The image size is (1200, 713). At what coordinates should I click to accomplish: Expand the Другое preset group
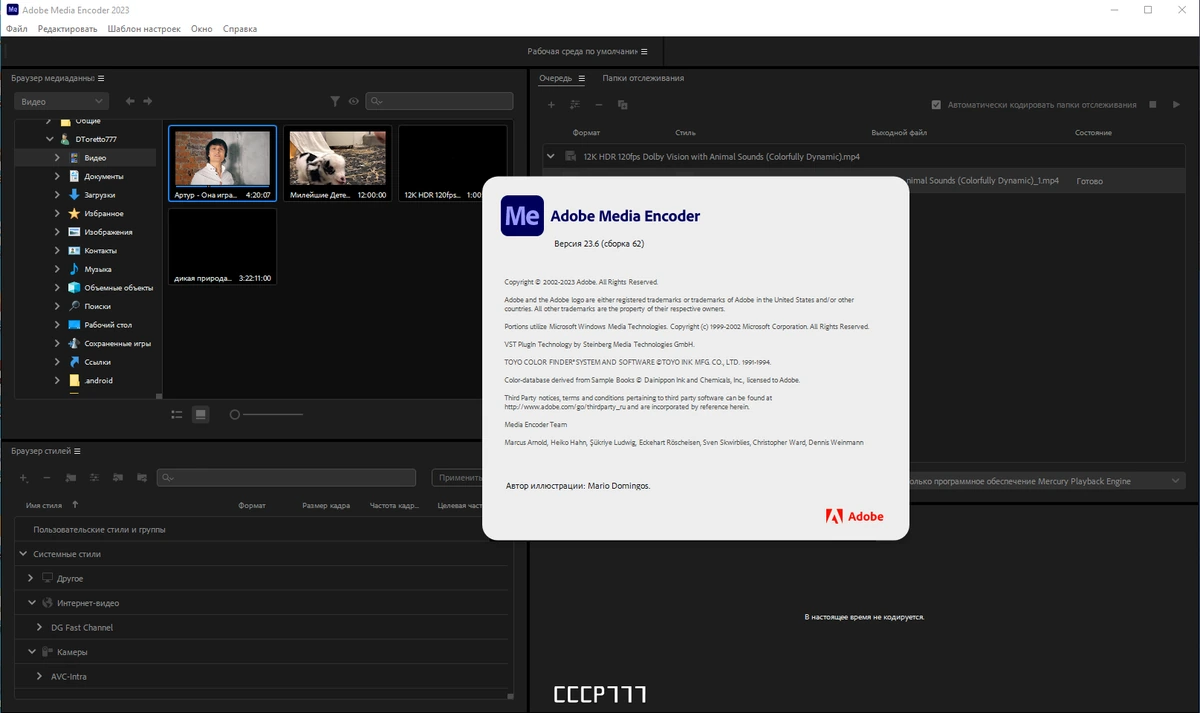[31, 578]
